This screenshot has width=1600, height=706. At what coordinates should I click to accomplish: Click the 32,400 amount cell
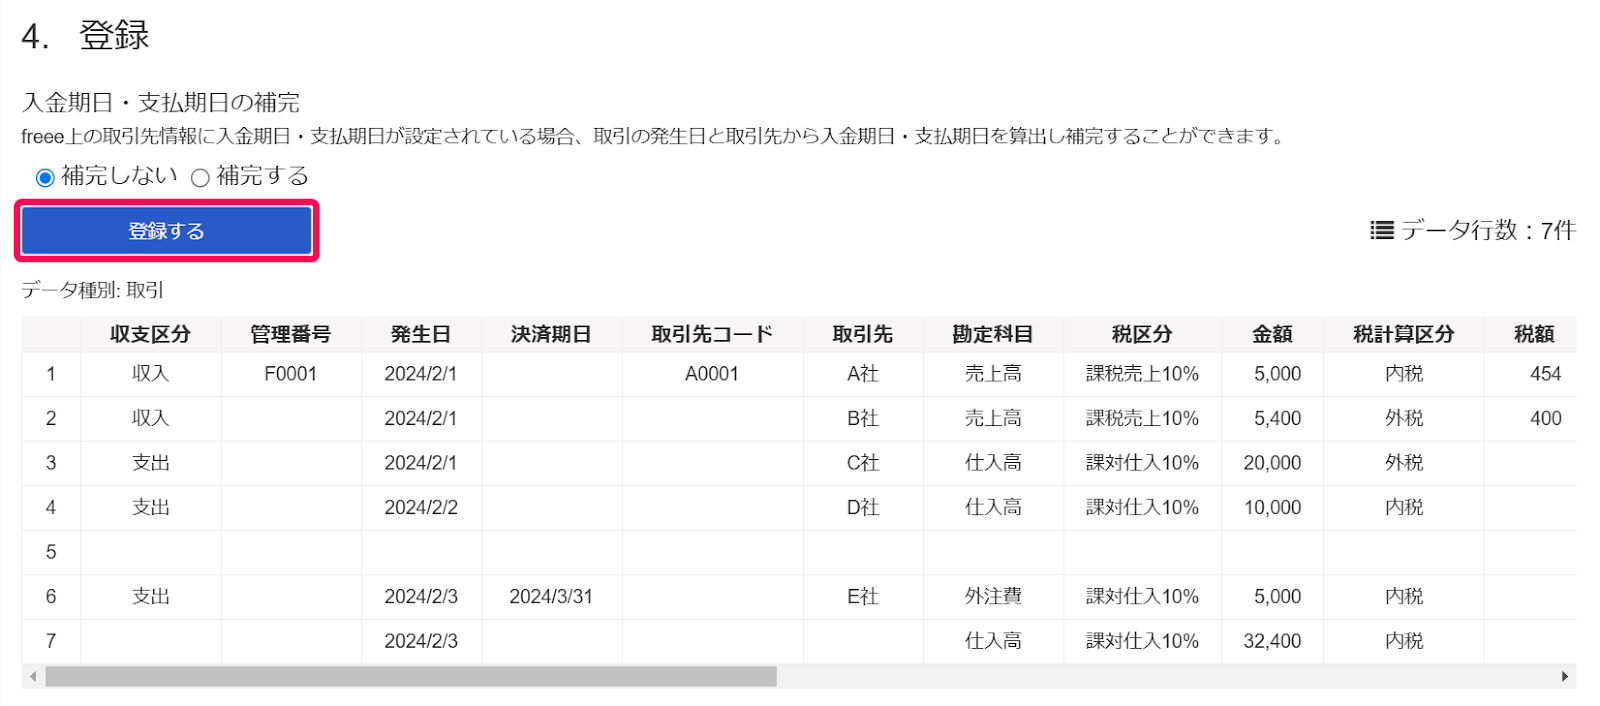(1272, 641)
